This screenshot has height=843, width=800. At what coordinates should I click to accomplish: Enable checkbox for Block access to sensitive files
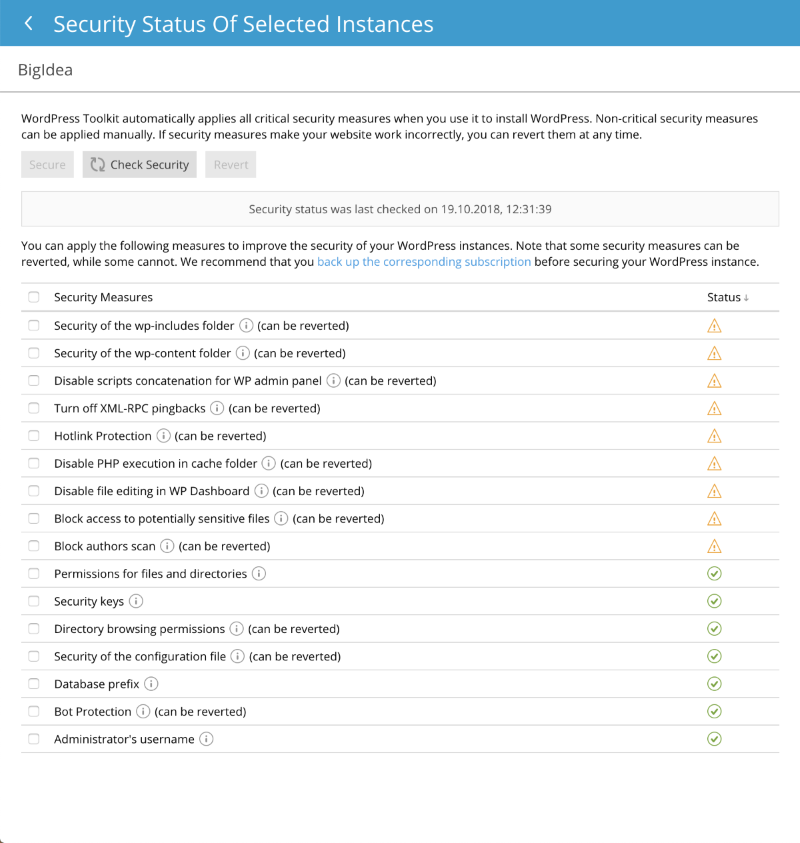tap(34, 519)
